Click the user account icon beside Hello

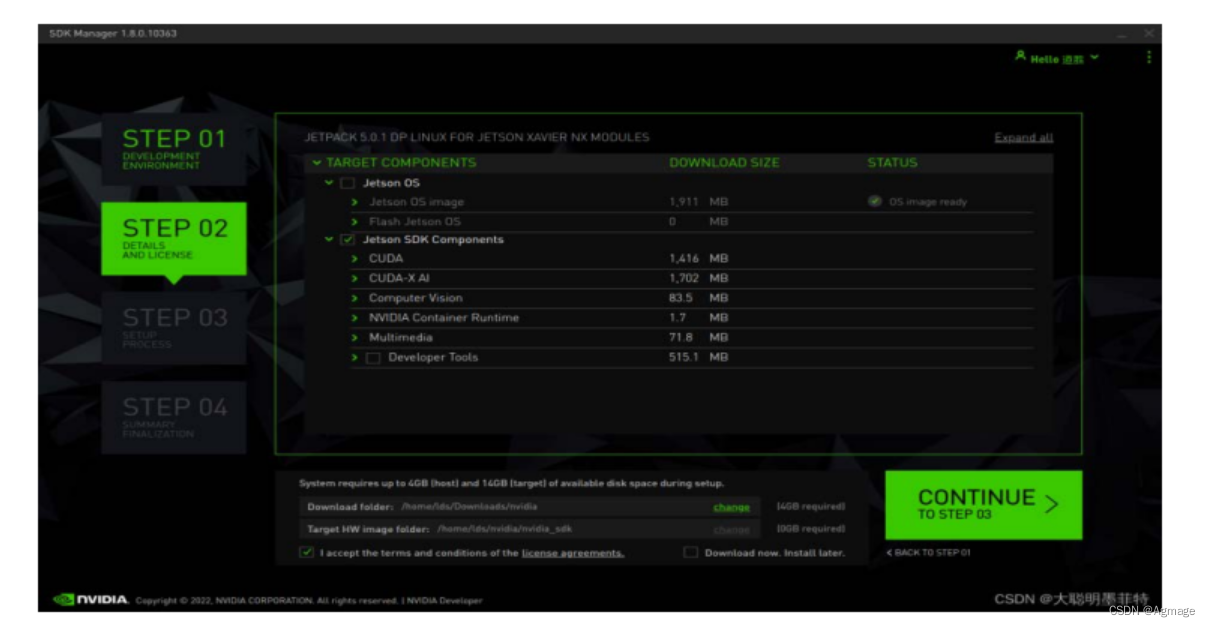(x=1020, y=57)
